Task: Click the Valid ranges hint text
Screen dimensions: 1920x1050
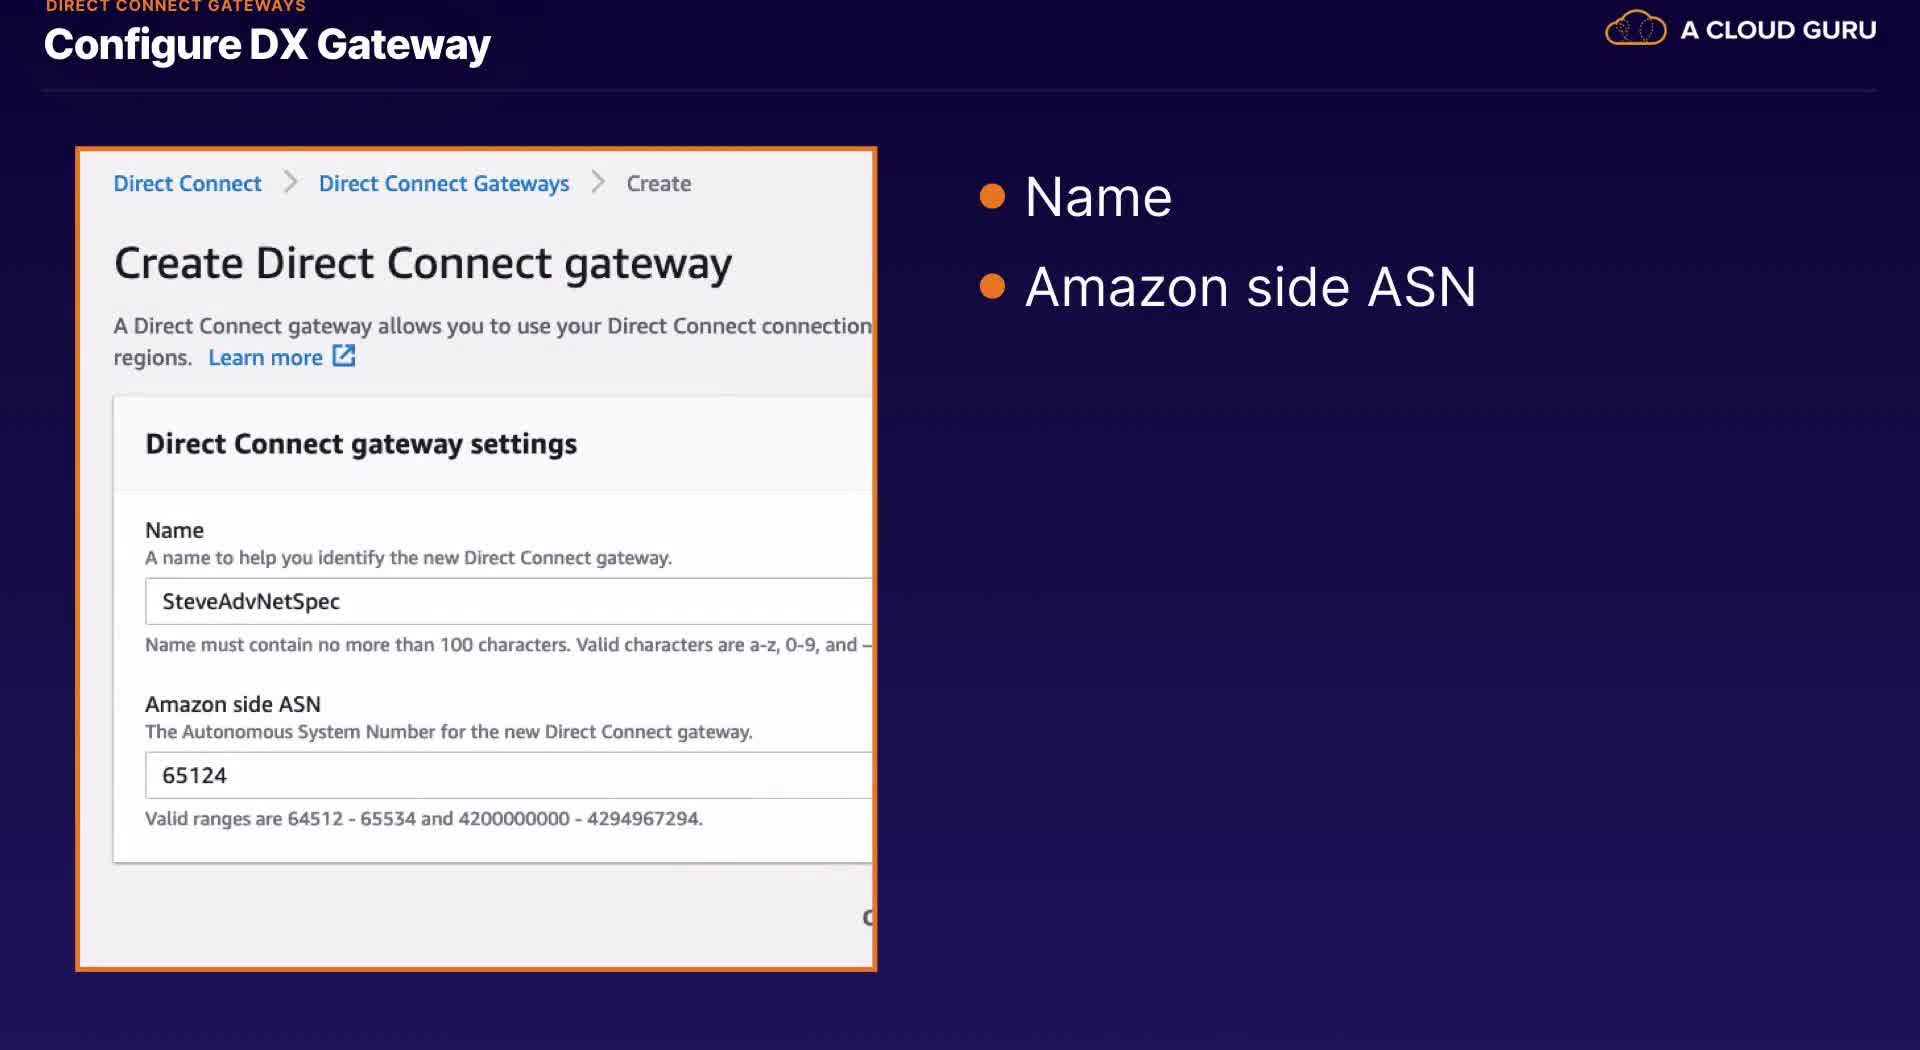Action: [424, 819]
